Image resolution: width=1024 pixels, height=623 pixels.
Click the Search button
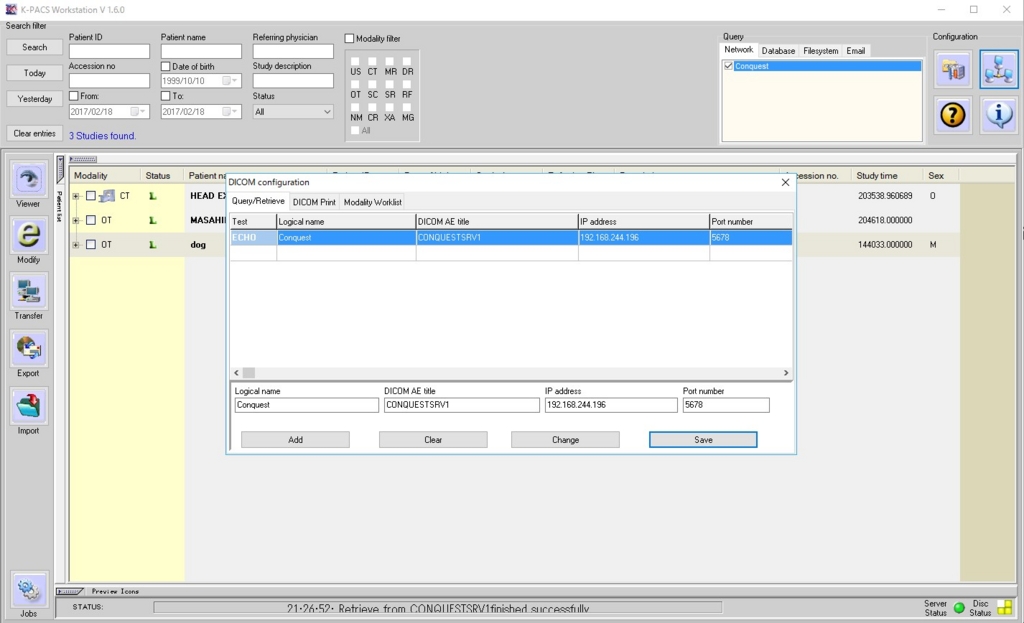tap(35, 47)
